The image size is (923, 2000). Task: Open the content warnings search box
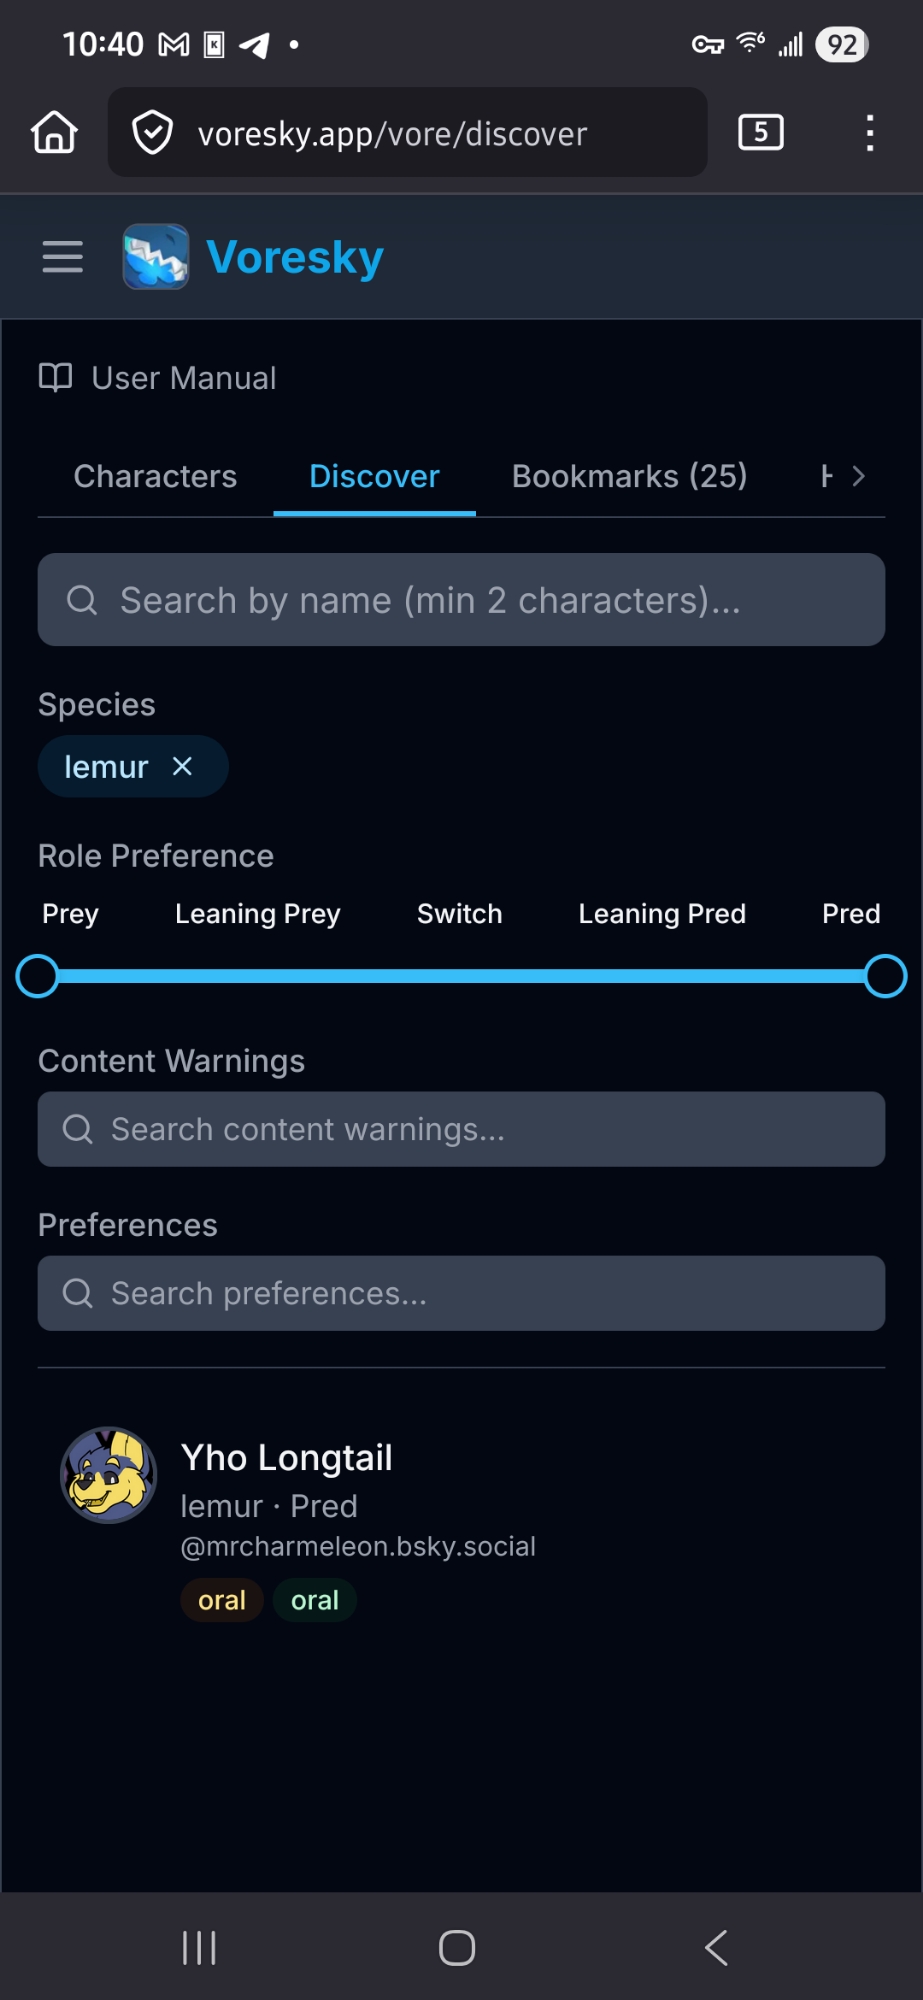click(x=461, y=1129)
